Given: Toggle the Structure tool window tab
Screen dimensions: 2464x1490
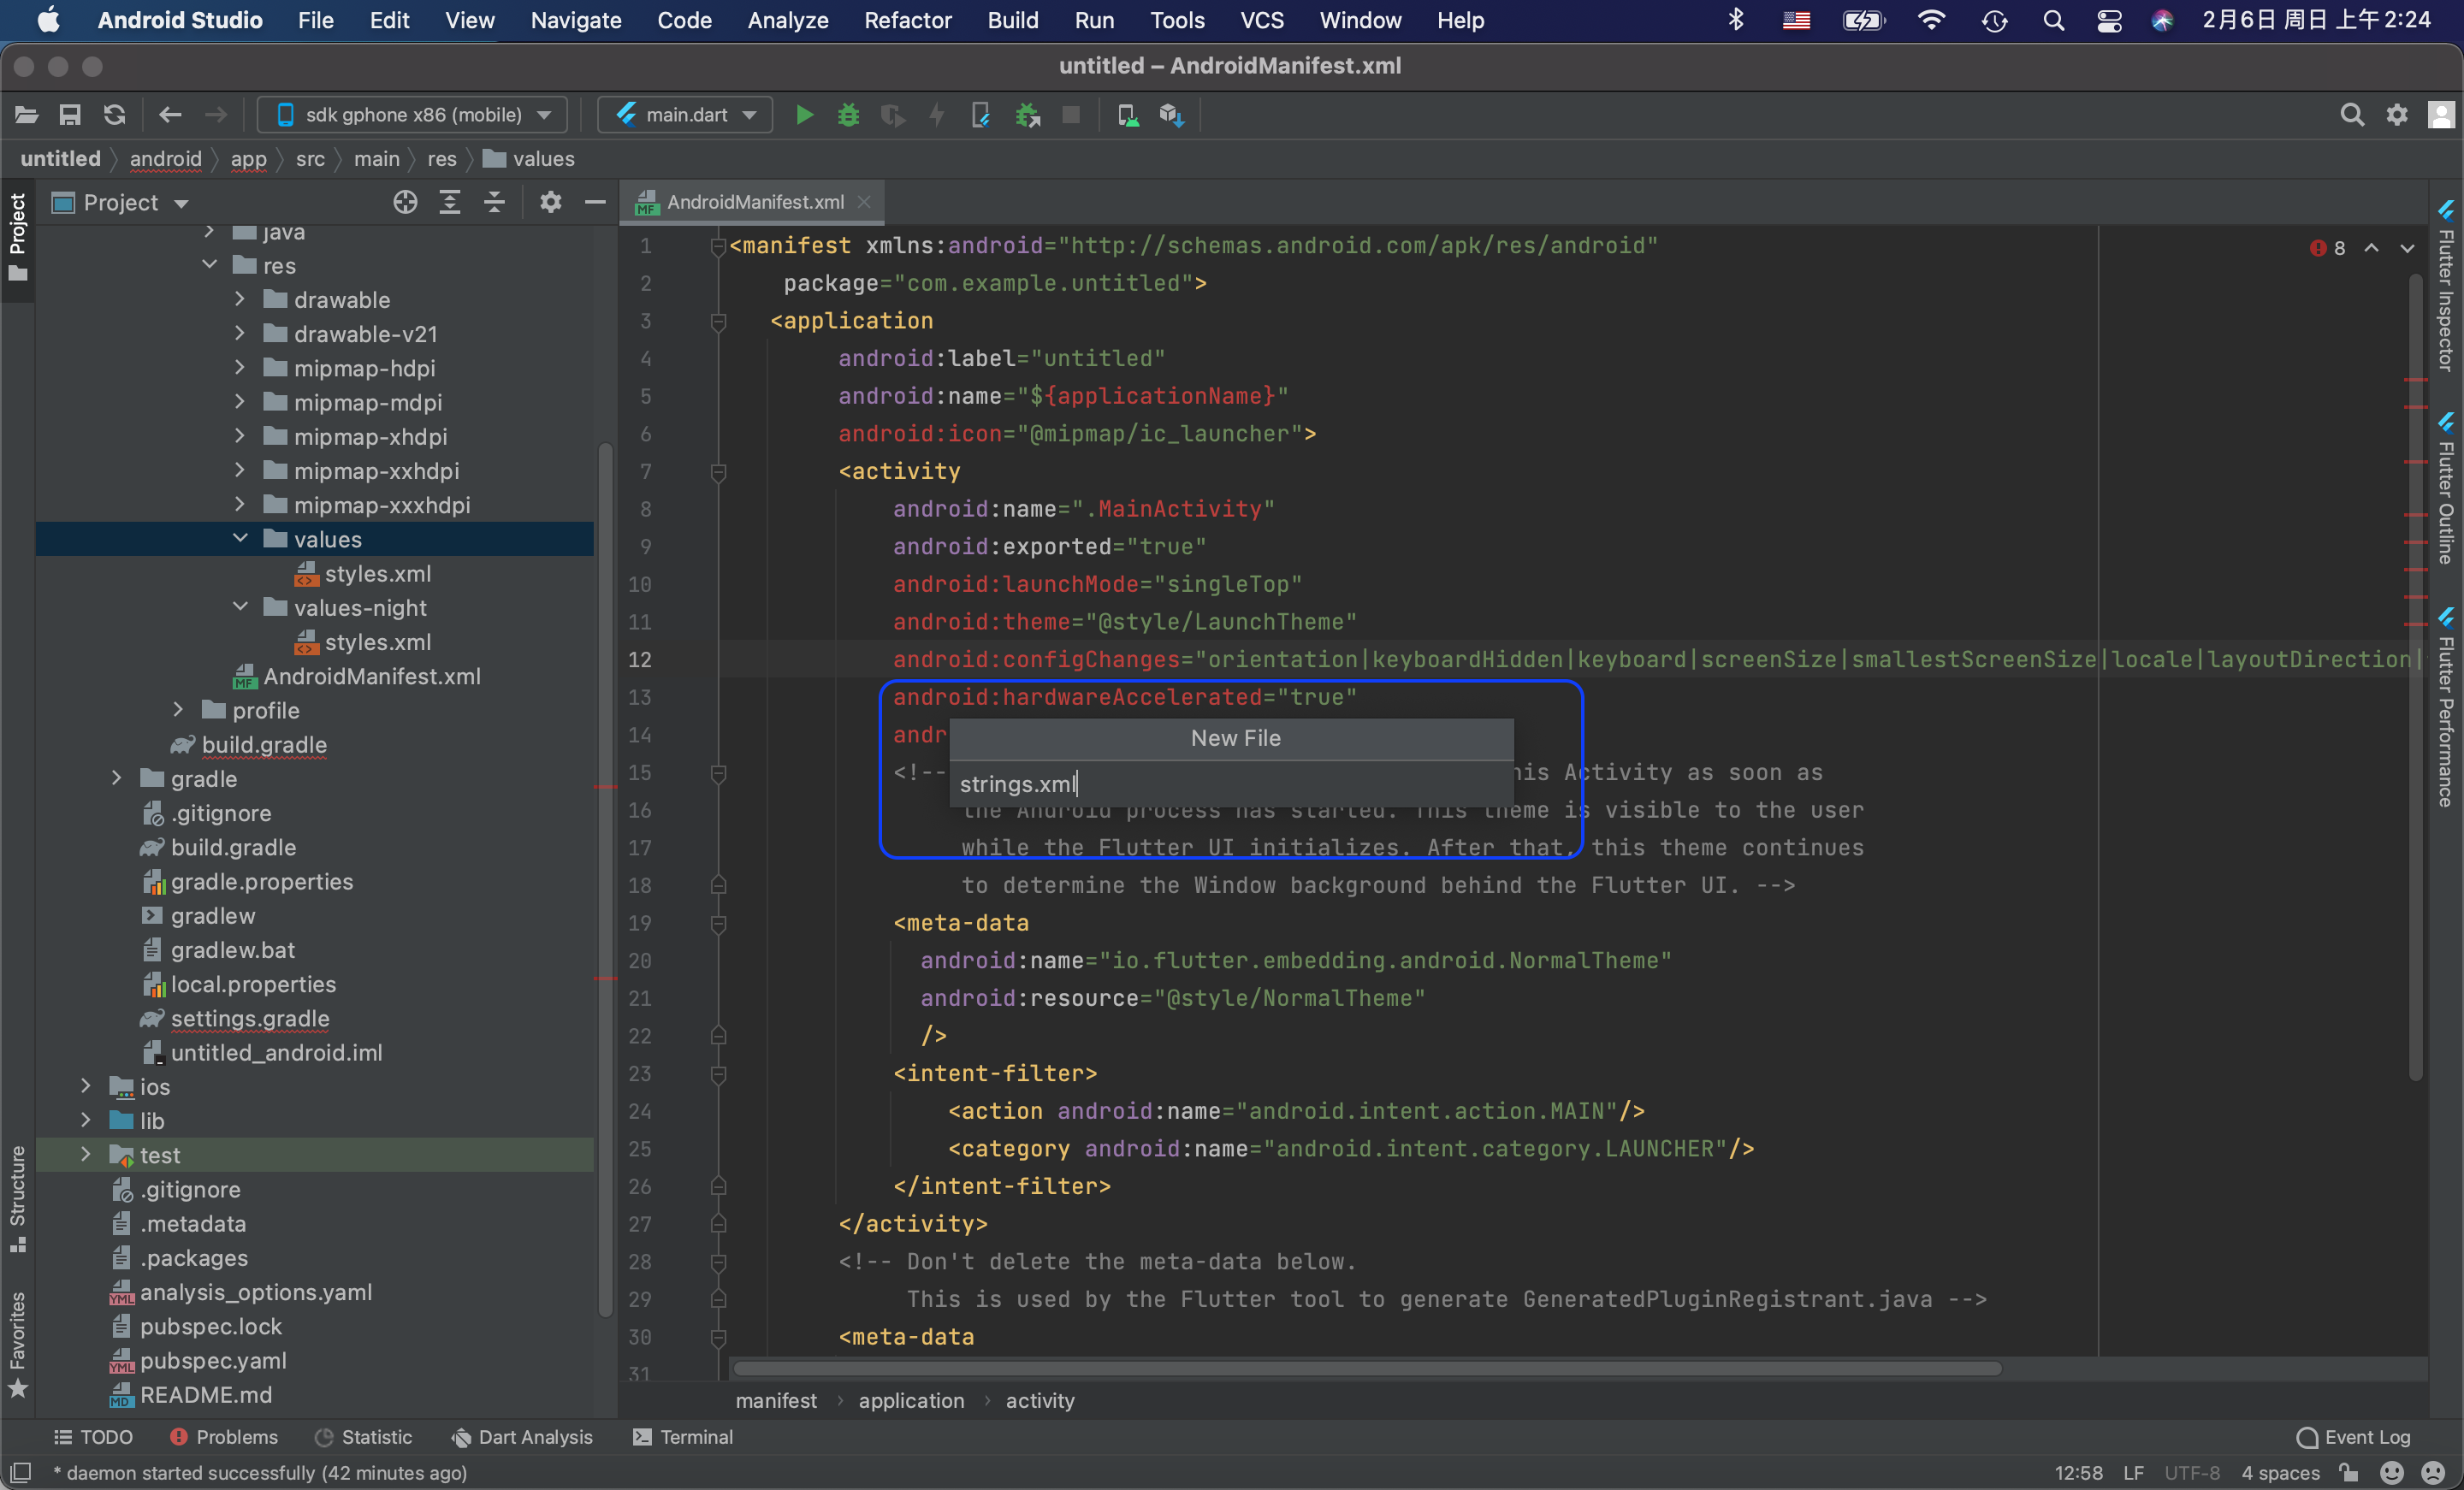Looking at the screenshot, I should [x=18, y=1198].
